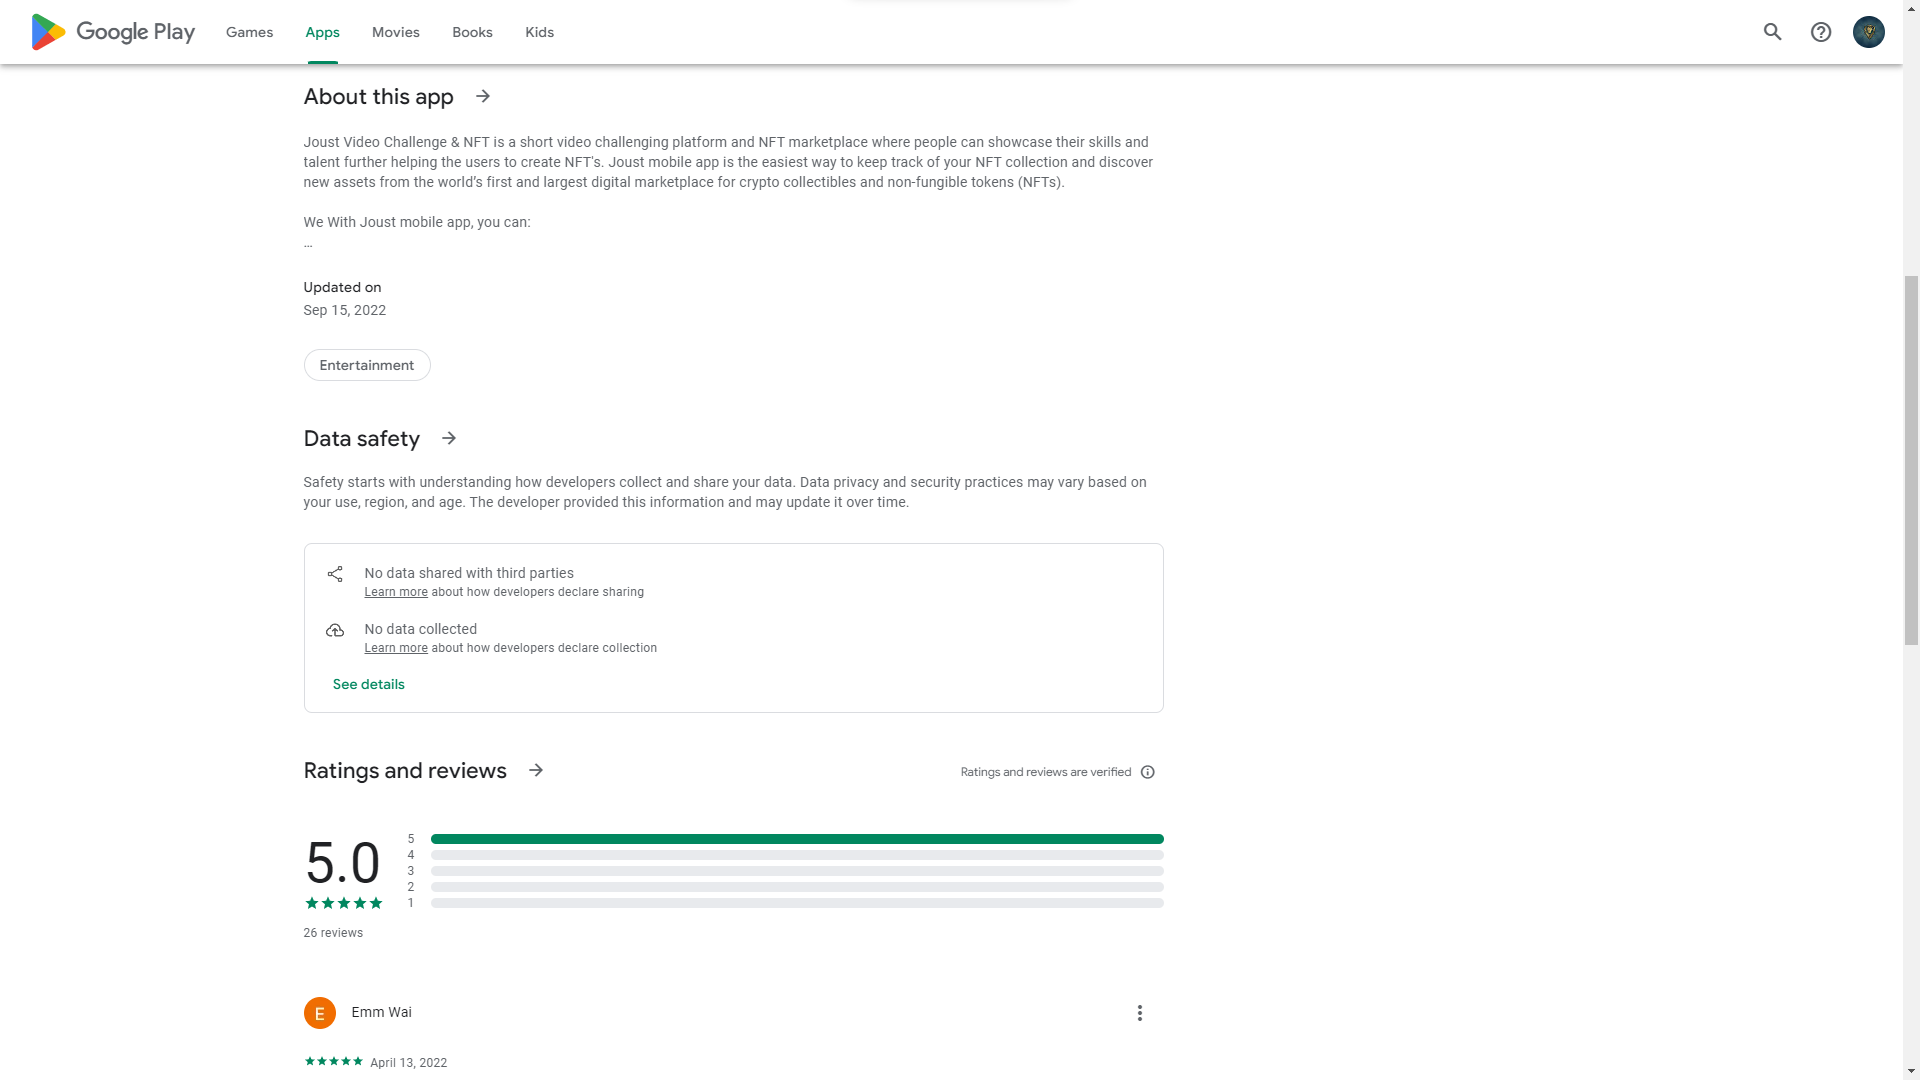
Task: Expand the Data safety arrow
Action: click(x=449, y=438)
